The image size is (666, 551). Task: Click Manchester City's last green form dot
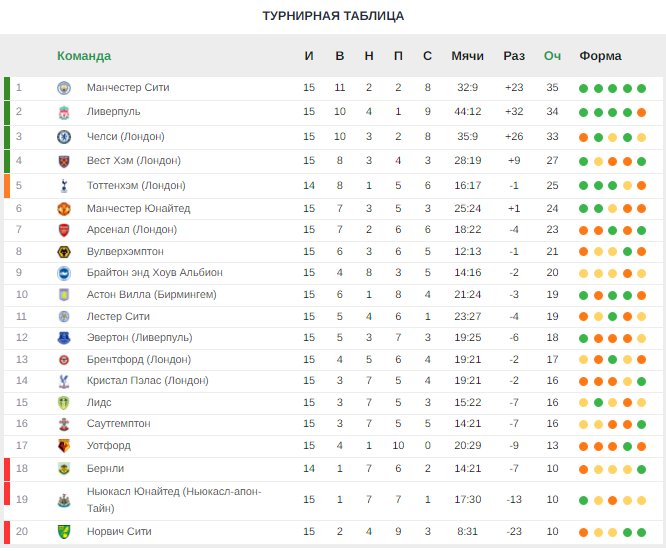pos(641,88)
